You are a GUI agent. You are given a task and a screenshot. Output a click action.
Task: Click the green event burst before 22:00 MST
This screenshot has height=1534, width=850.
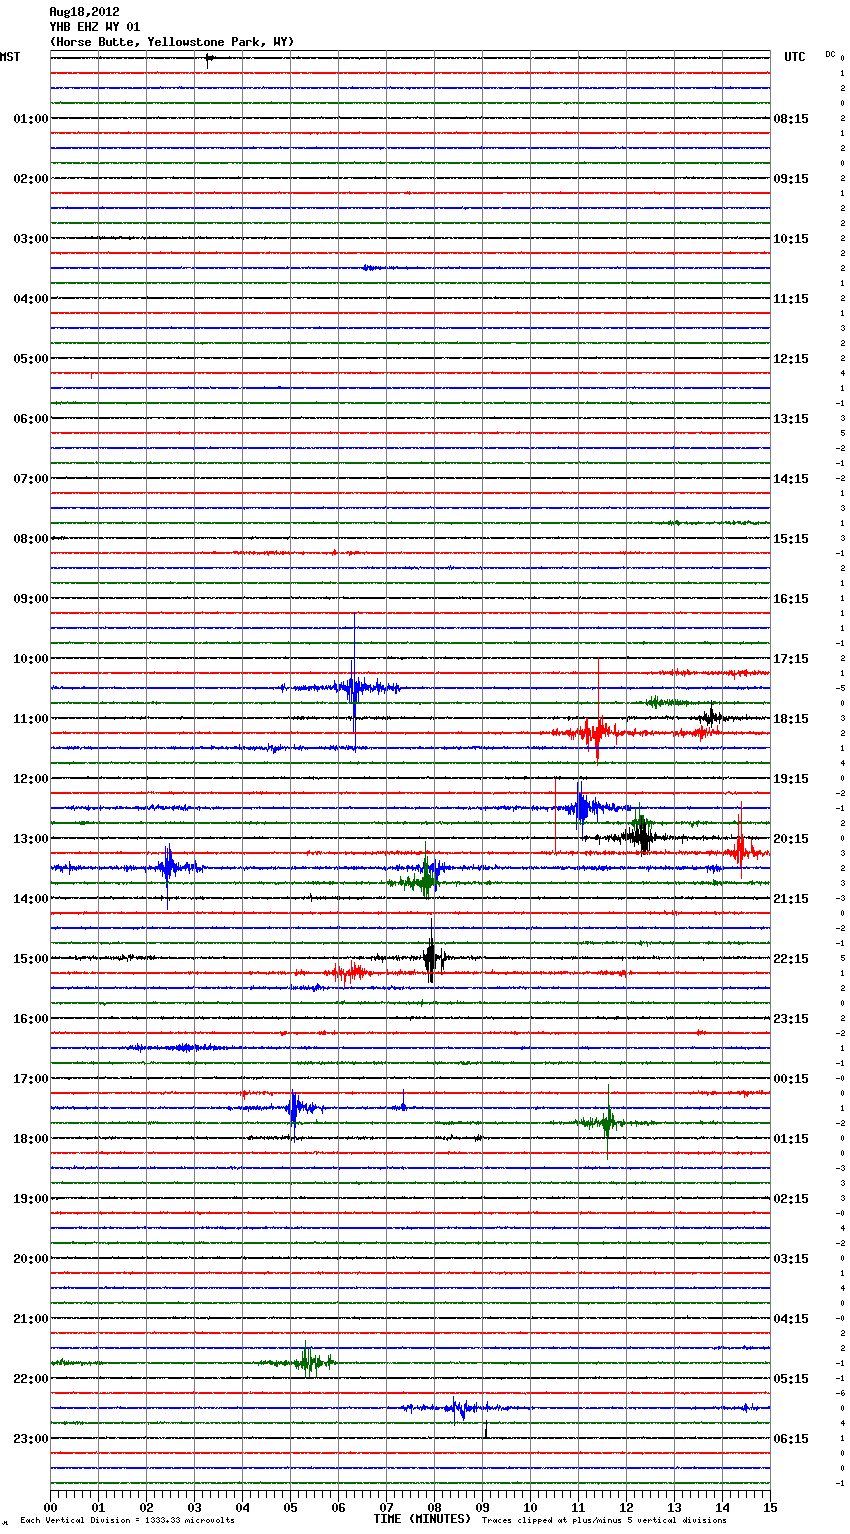(308, 1361)
